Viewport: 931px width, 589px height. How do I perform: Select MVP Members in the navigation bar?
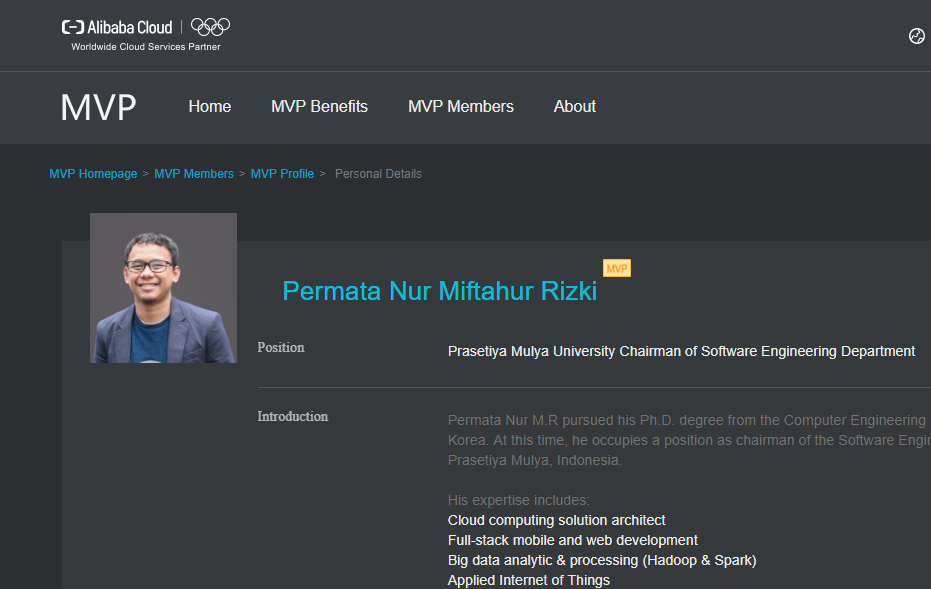point(460,107)
